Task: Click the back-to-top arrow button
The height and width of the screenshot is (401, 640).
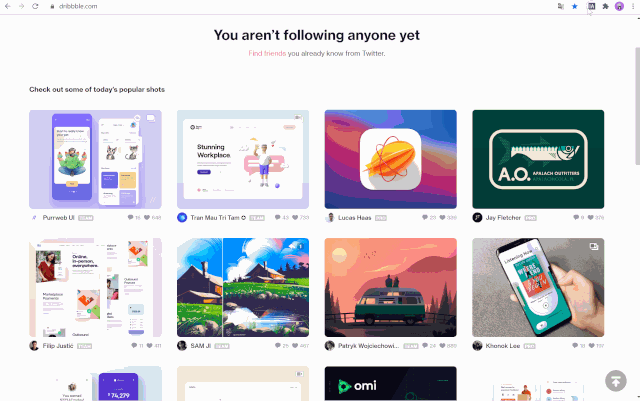Action: click(x=616, y=381)
